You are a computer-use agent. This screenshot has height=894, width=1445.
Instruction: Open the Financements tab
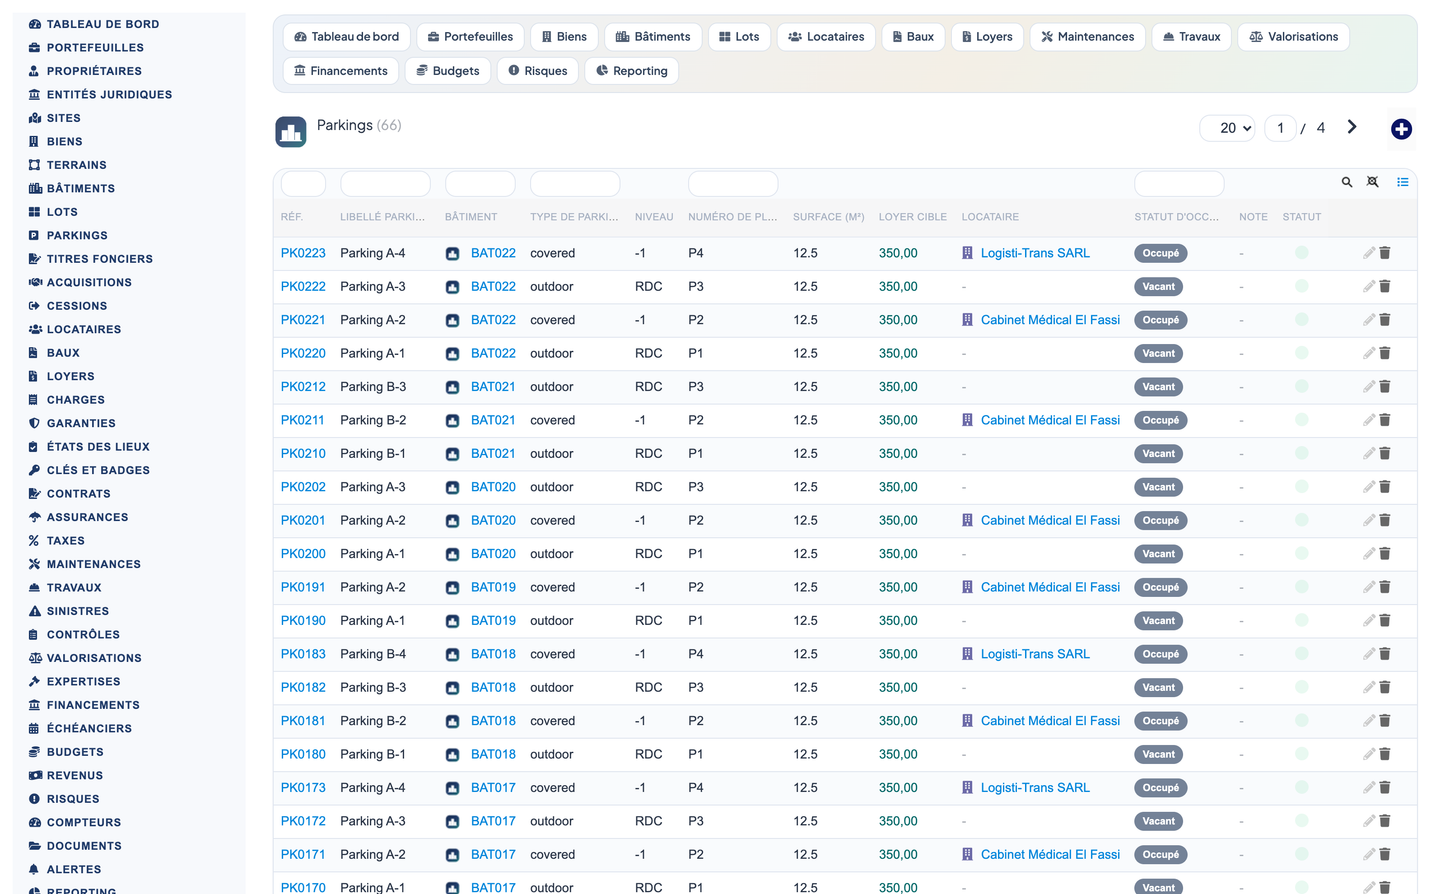pos(341,71)
